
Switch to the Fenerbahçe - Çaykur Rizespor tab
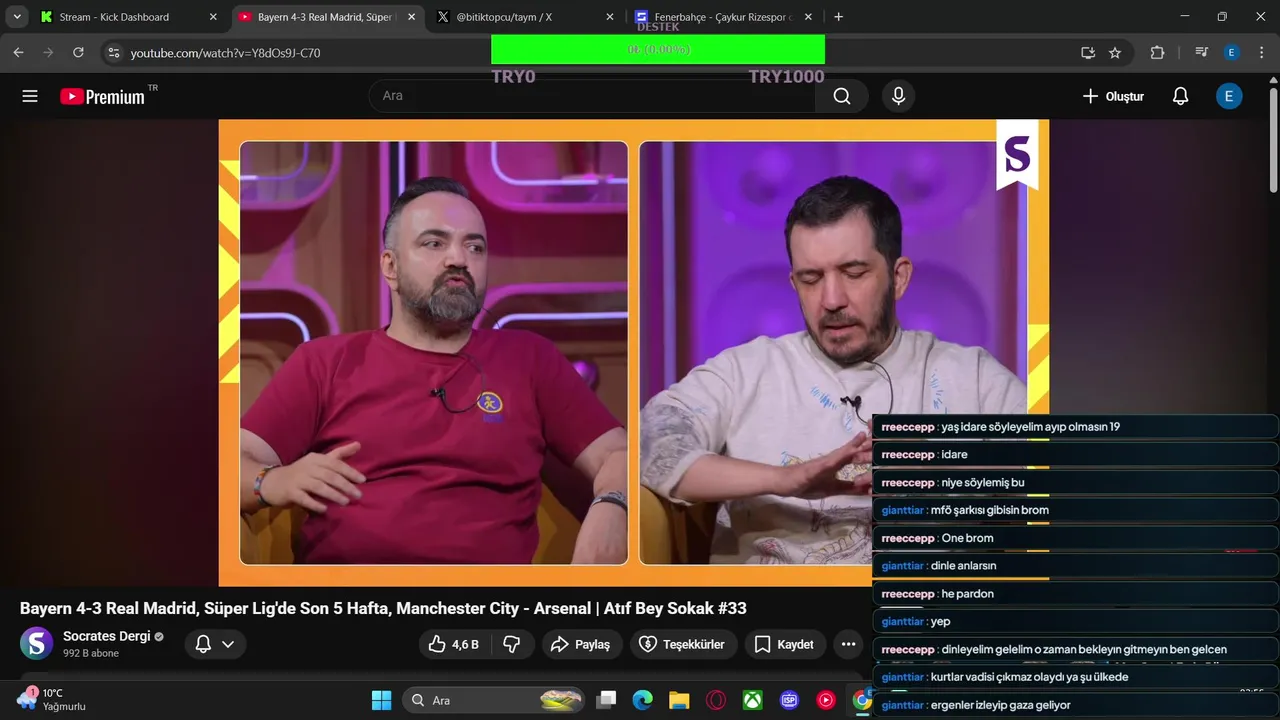[x=725, y=17]
